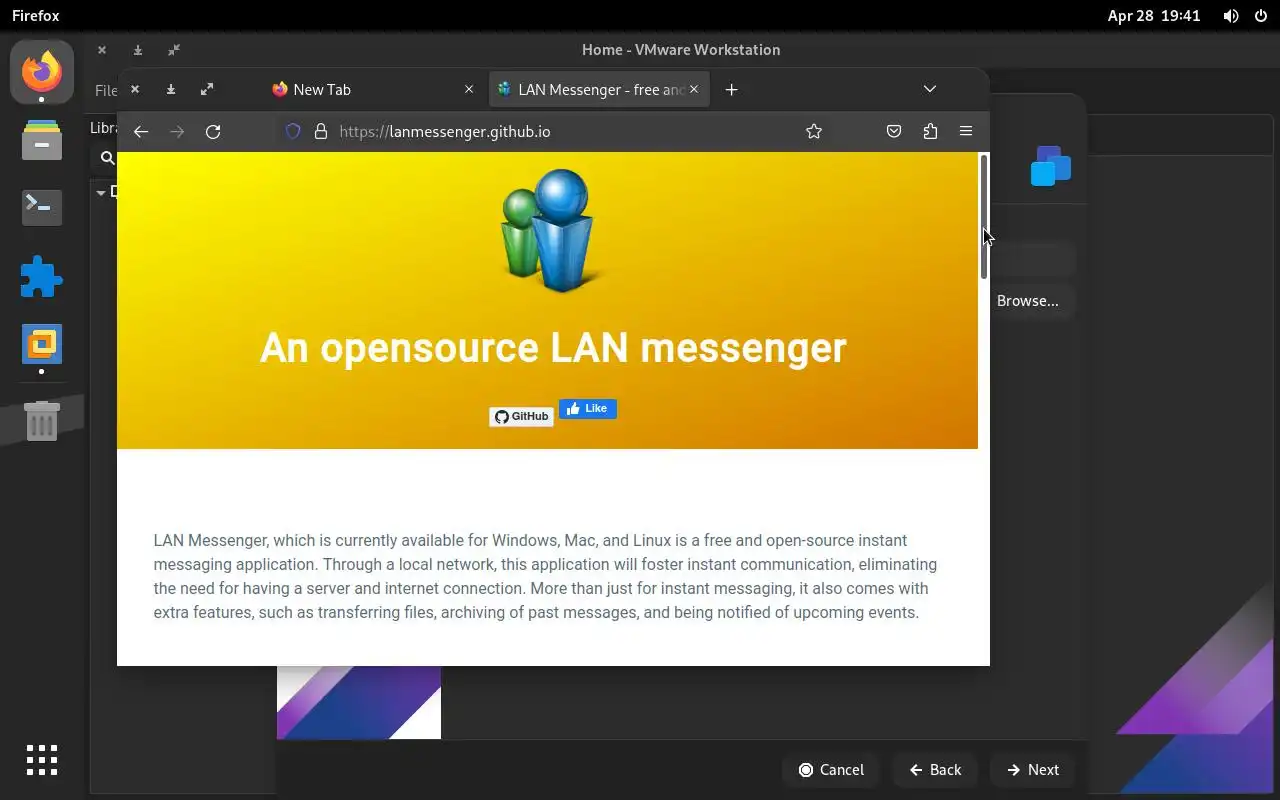
Task: Click the power icon in top bar
Action: (x=1261, y=15)
